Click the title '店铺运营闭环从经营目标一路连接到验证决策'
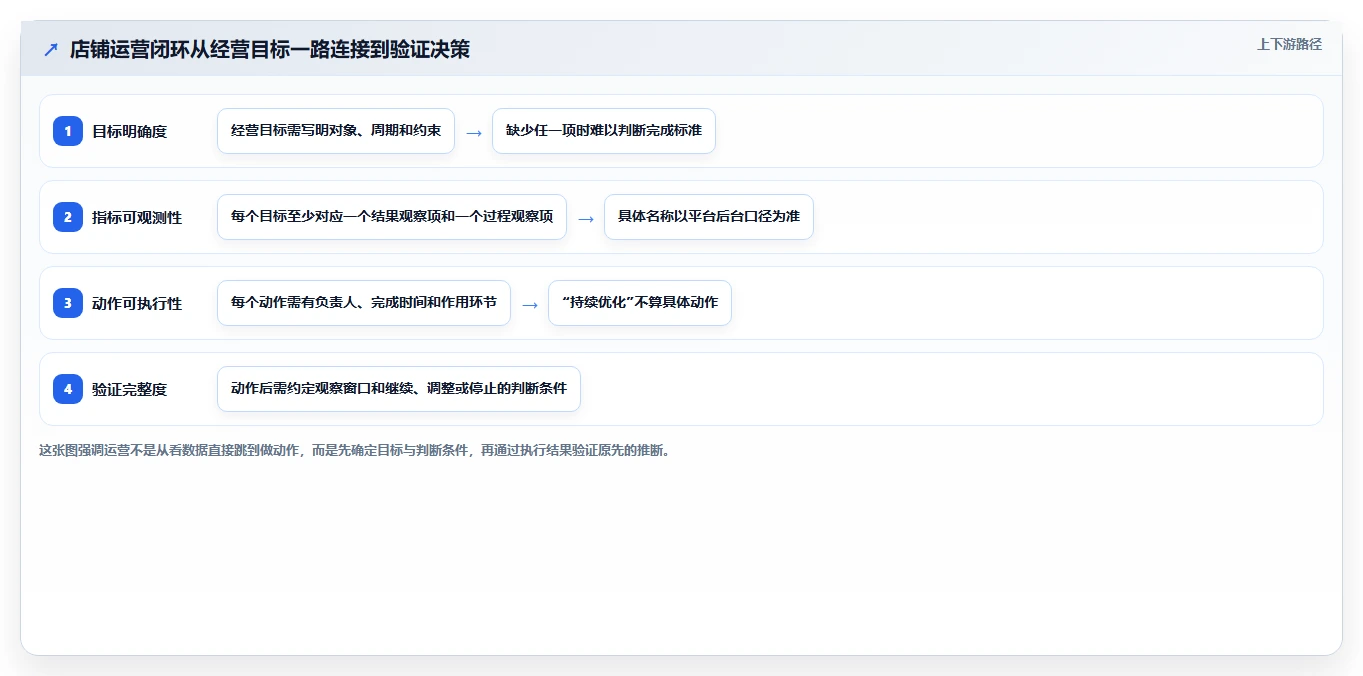The image size is (1363, 676). point(270,49)
